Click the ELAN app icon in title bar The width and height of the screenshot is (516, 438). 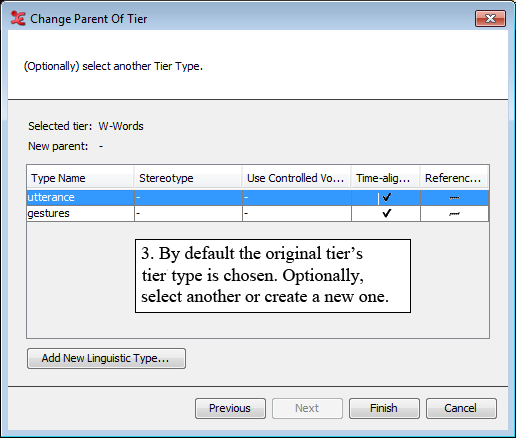tap(18, 18)
